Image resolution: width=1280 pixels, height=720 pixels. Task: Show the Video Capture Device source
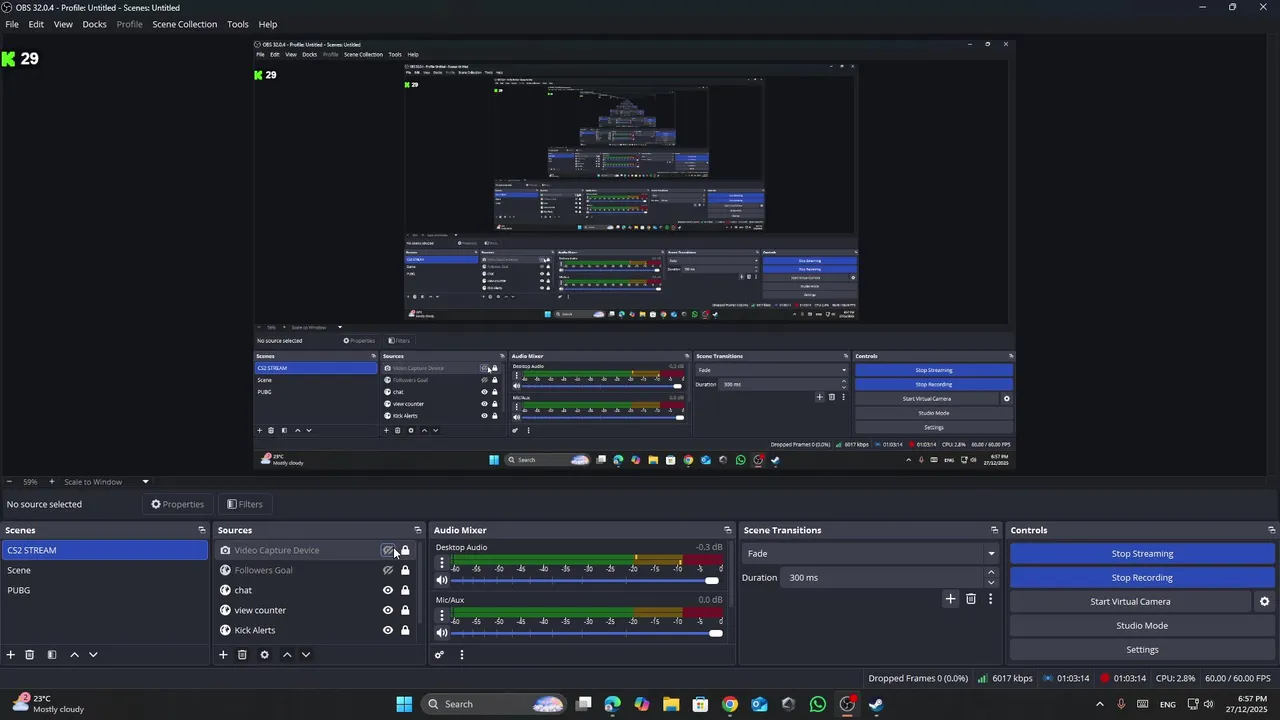tap(388, 550)
